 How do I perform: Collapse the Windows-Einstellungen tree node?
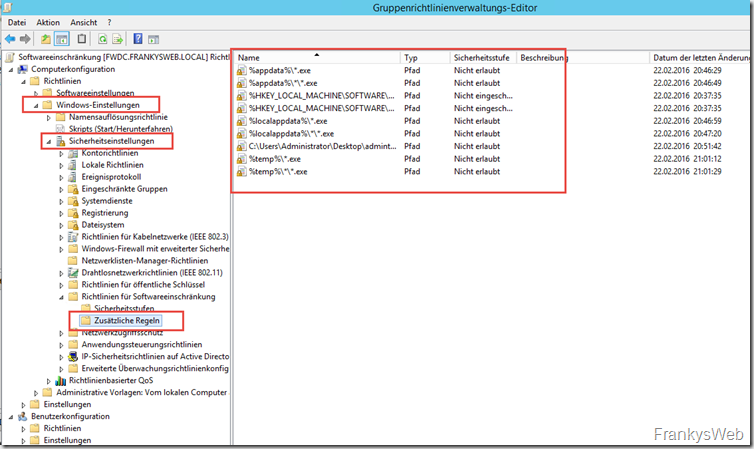pos(36,105)
